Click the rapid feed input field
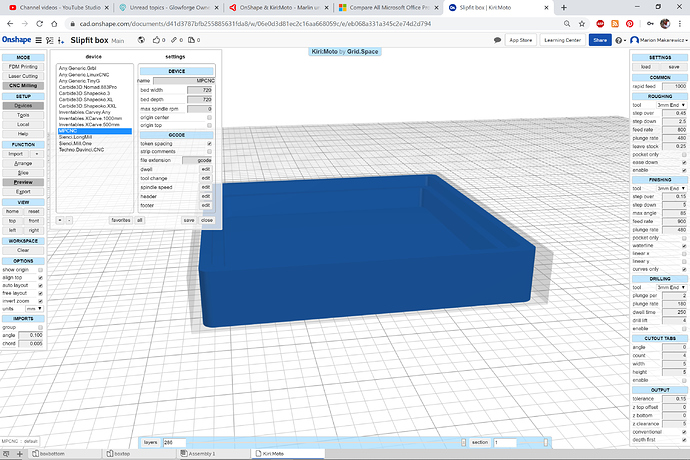This screenshot has height=460, width=690. [674, 87]
